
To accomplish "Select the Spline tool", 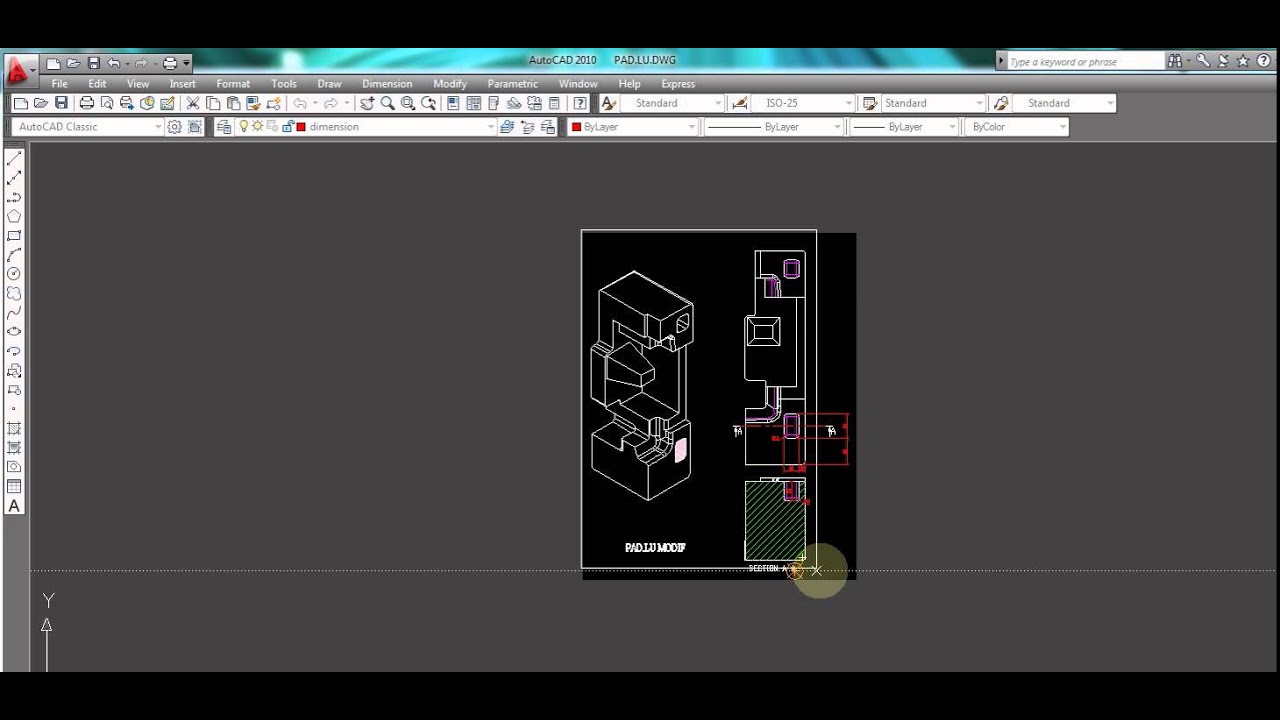I will point(14,313).
